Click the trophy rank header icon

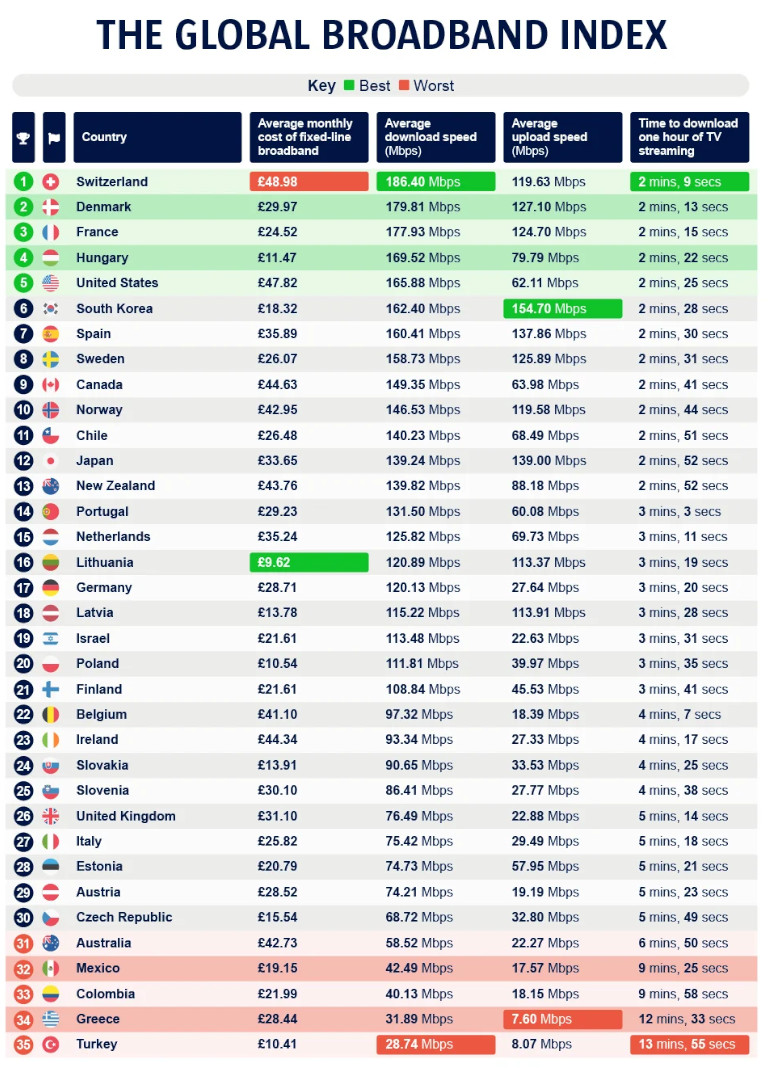(23, 138)
